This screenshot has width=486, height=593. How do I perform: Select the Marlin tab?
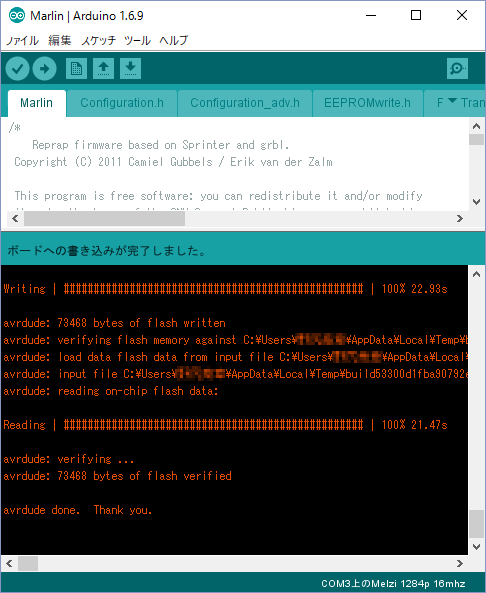coord(36,103)
